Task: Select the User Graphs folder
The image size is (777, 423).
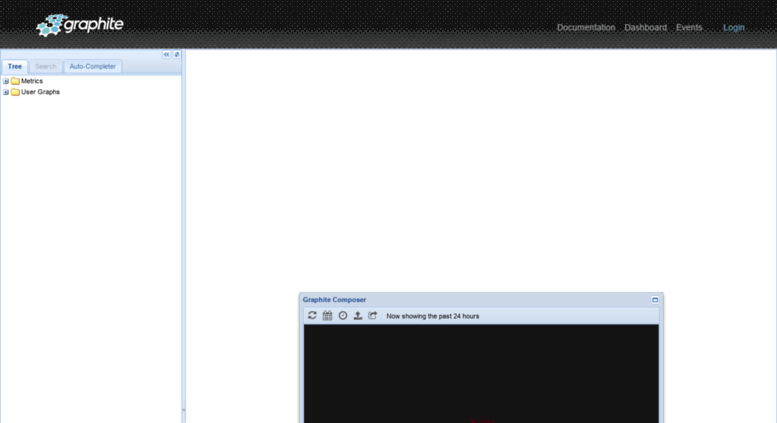Action: [40, 92]
